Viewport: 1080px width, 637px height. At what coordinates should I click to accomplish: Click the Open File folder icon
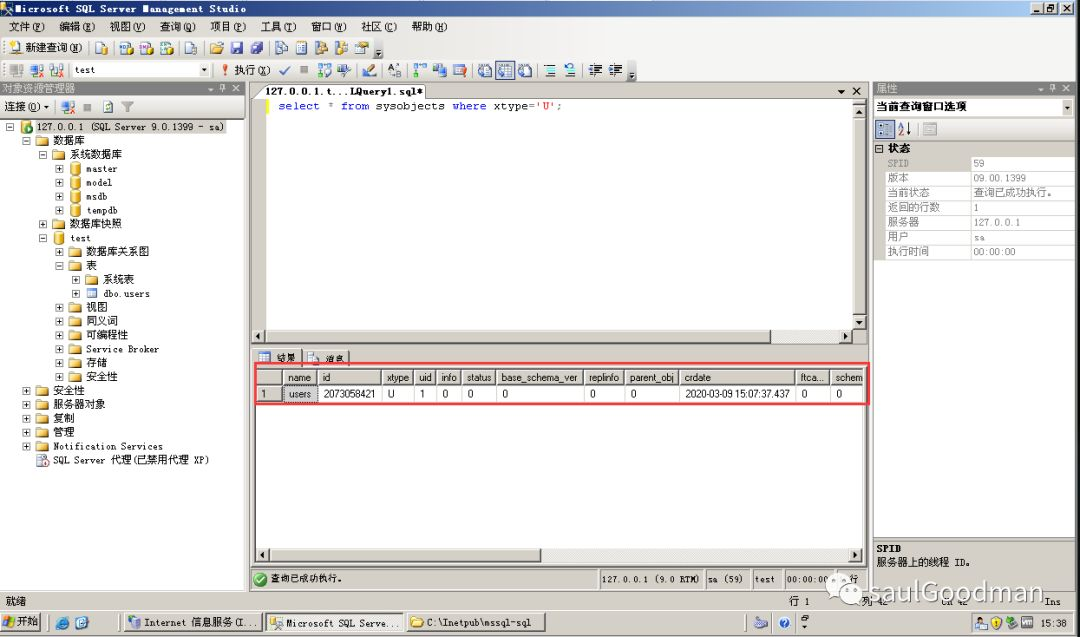point(216,48)
